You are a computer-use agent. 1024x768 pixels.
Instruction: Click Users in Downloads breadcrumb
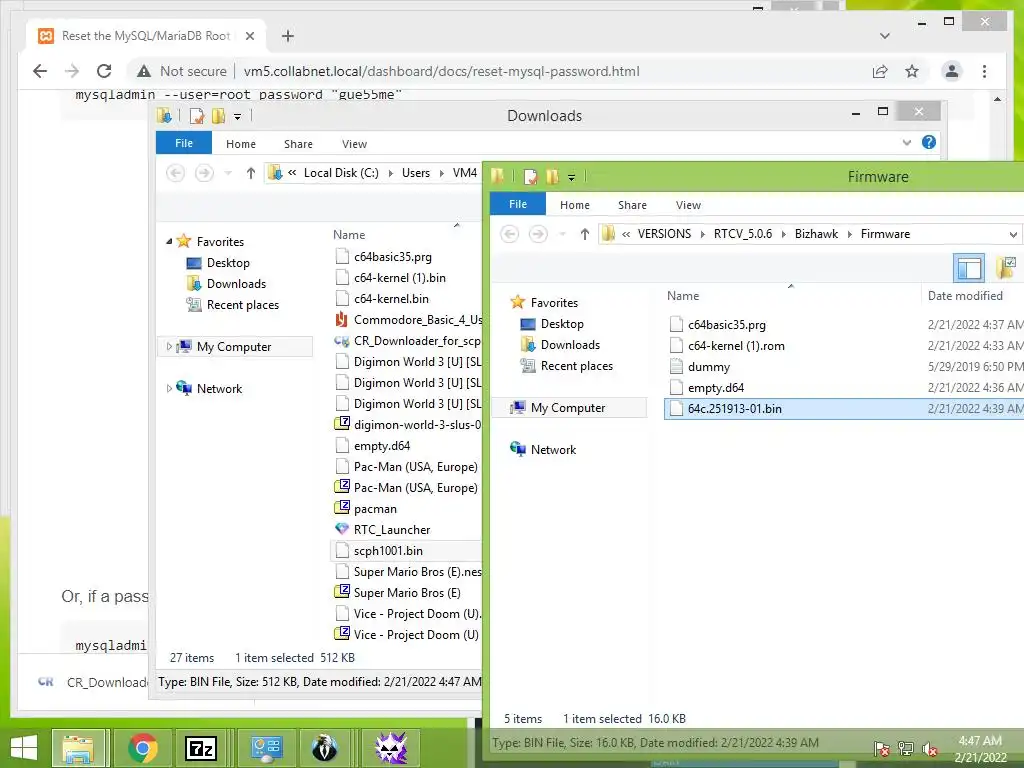click(416, 173)
